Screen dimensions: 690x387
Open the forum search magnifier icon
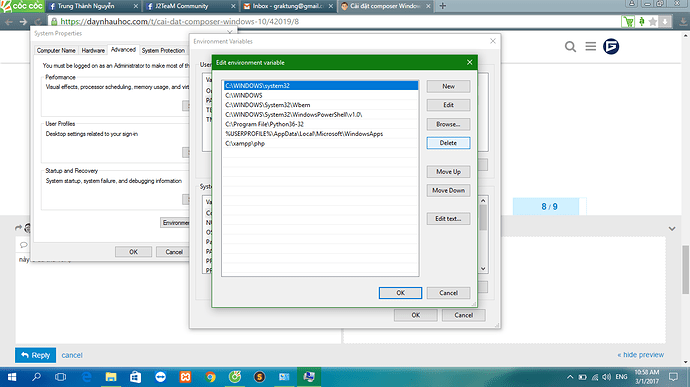click(570, 46)
